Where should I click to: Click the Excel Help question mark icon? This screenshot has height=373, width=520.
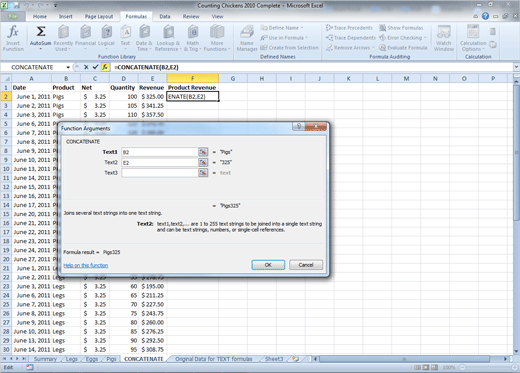tap(485, 16)
